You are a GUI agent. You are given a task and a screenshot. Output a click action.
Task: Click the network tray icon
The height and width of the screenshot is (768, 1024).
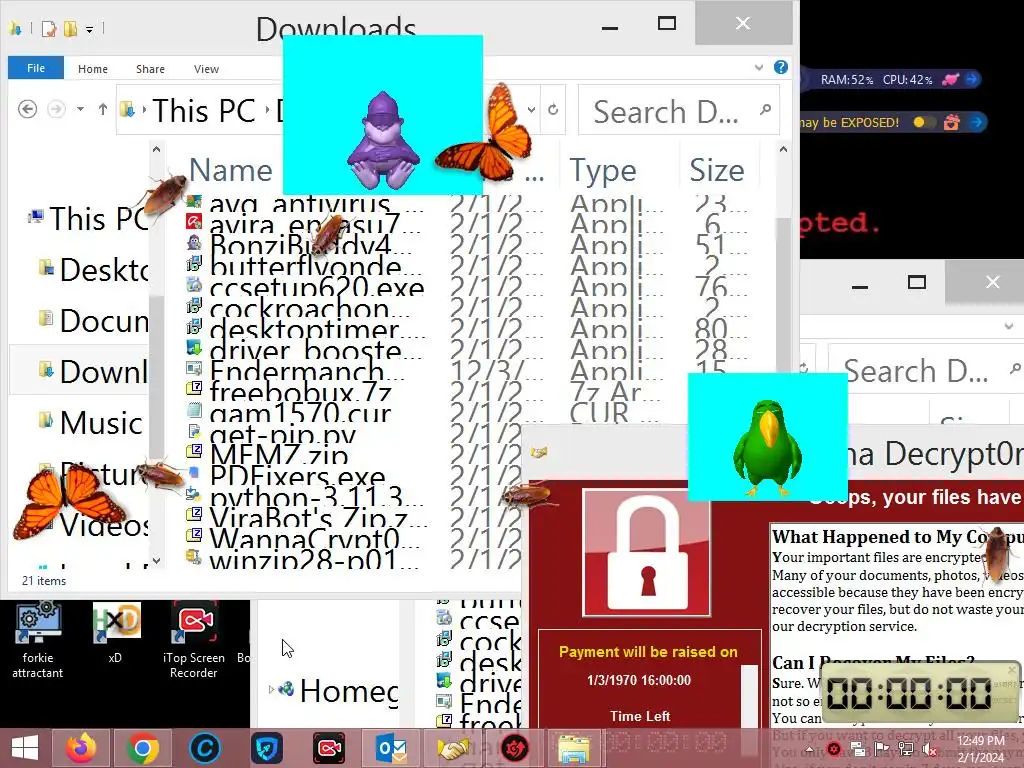(906, 749)
